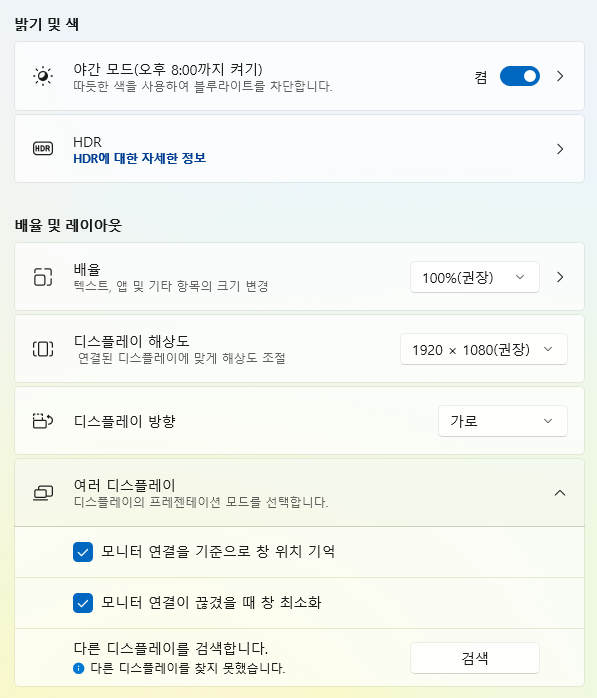
Task: Turn off the night light toggle
Action: (520, 76)
